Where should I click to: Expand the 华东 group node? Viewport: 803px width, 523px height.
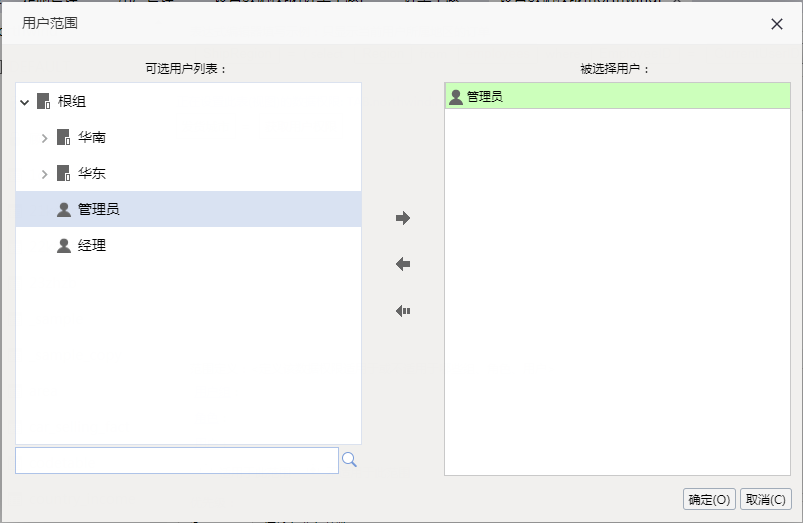point(45,174)
